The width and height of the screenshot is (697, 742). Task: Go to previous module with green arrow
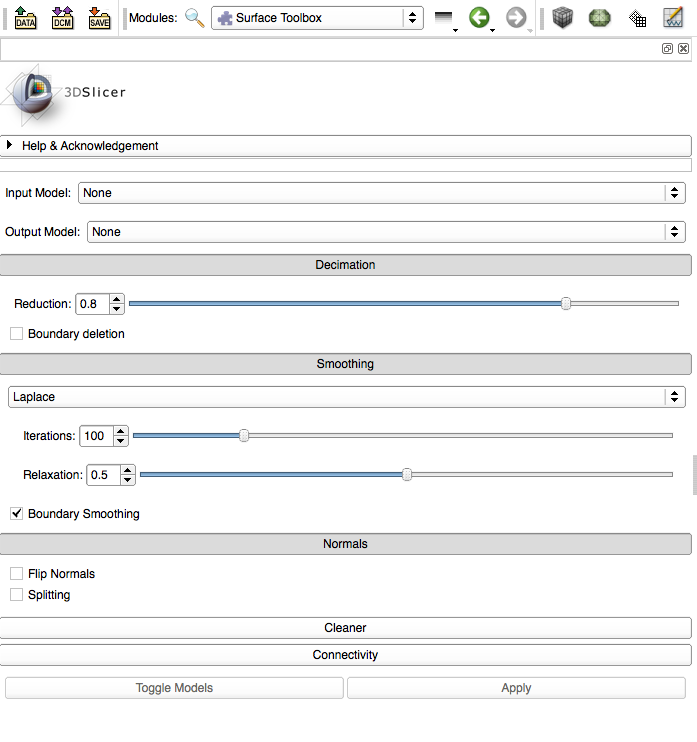(480, 18)
